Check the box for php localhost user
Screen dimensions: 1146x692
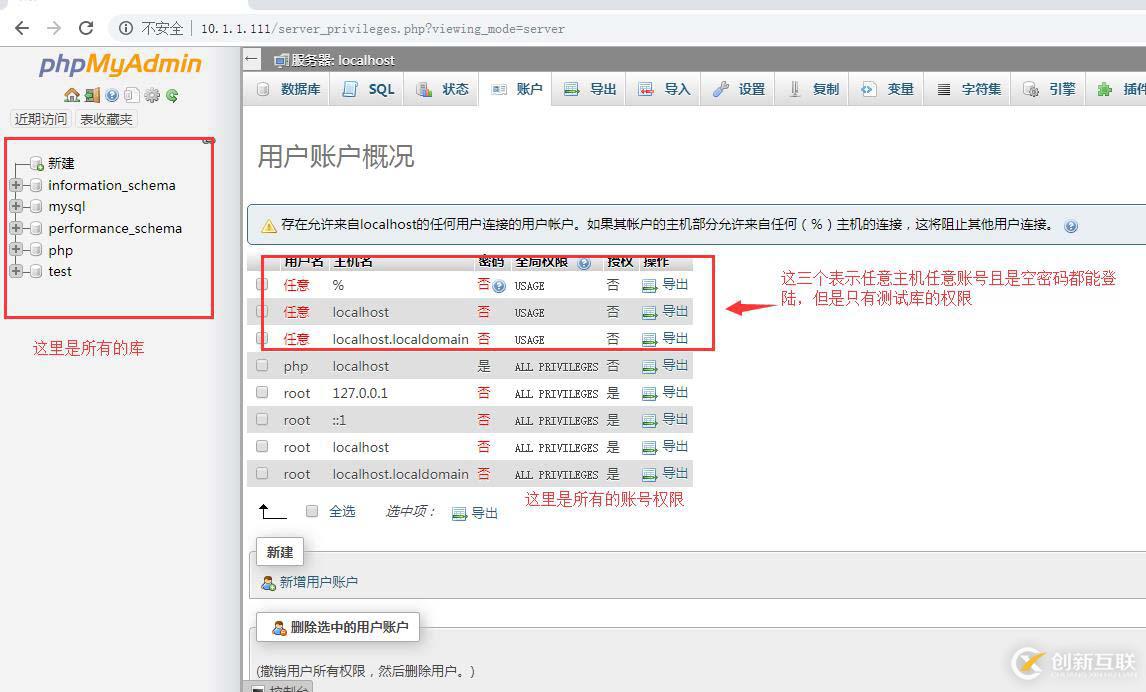[x=262, y=366]
